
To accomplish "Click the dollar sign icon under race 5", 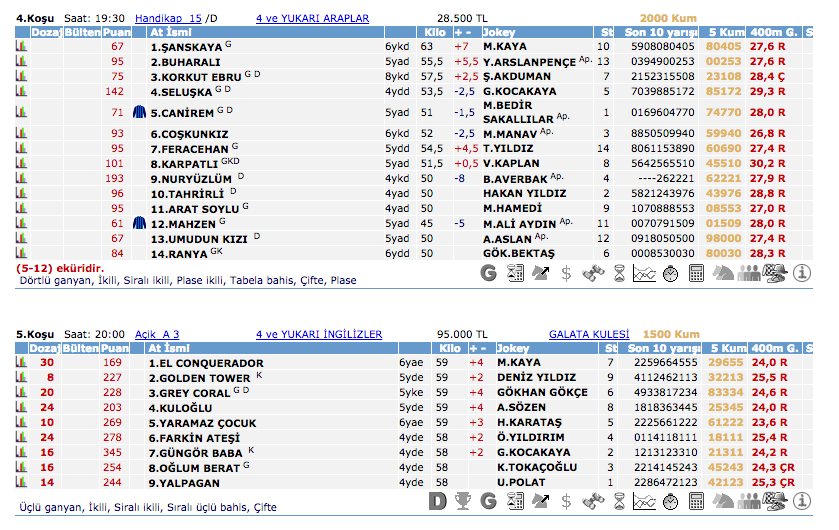I will pos(567,499).
